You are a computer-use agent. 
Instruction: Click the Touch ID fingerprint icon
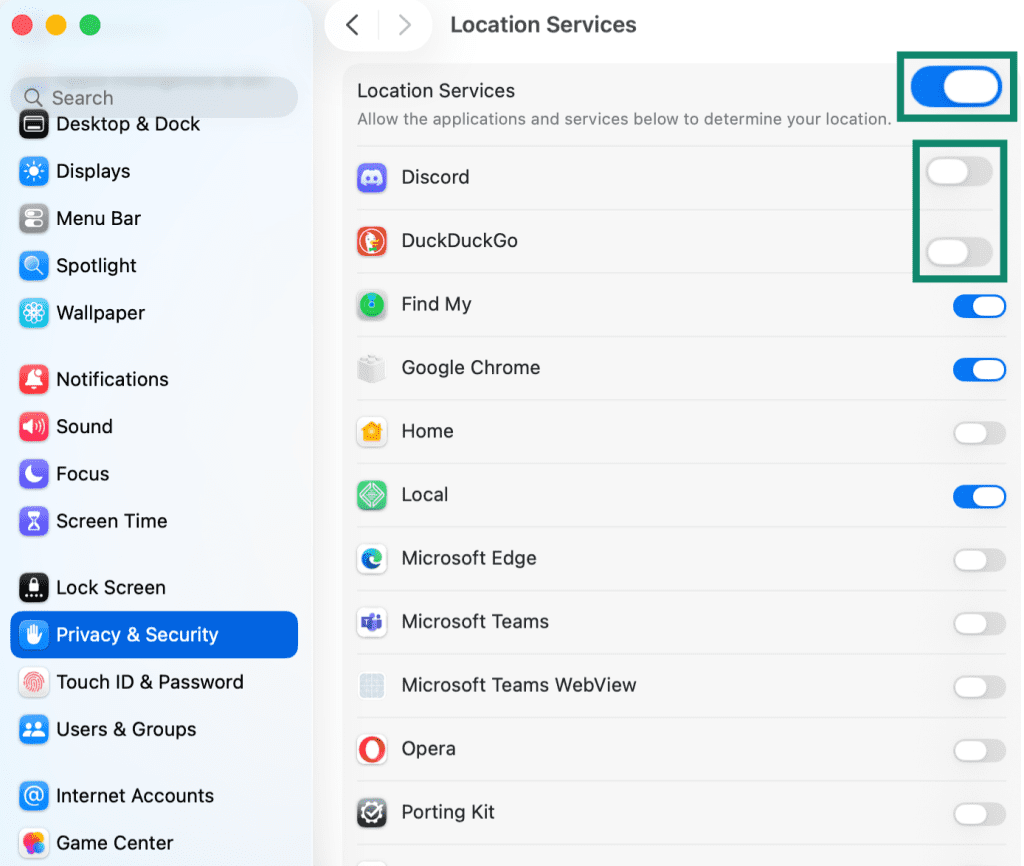[x=33, y=682]
